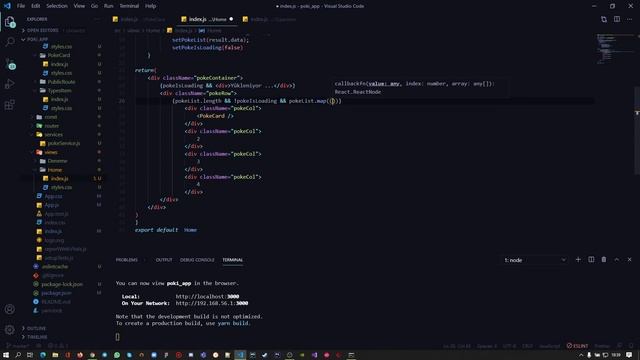Open the Accounts menu icon
The image size is (640, 360).
(10, 309)
